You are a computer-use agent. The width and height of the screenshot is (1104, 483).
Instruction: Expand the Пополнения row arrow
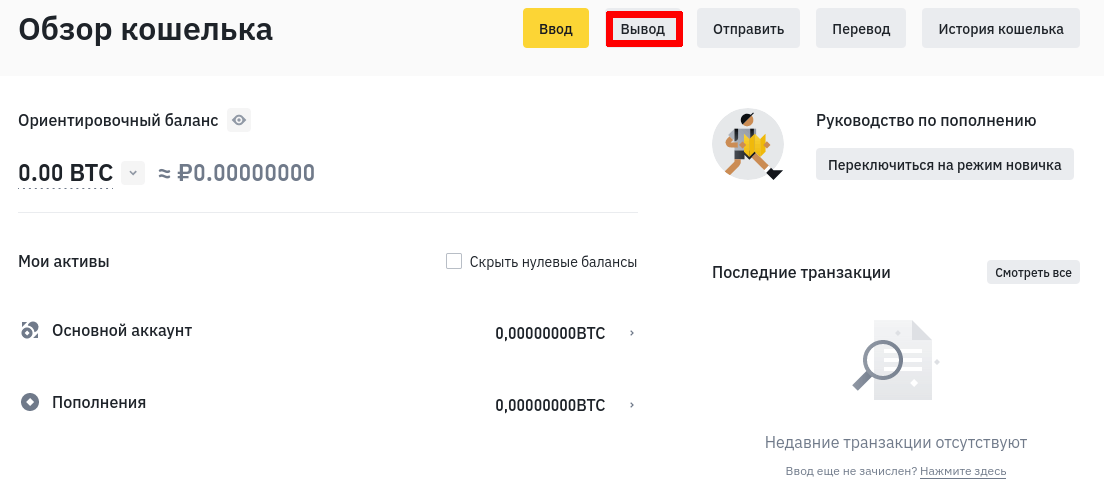[x=632, y=405]
